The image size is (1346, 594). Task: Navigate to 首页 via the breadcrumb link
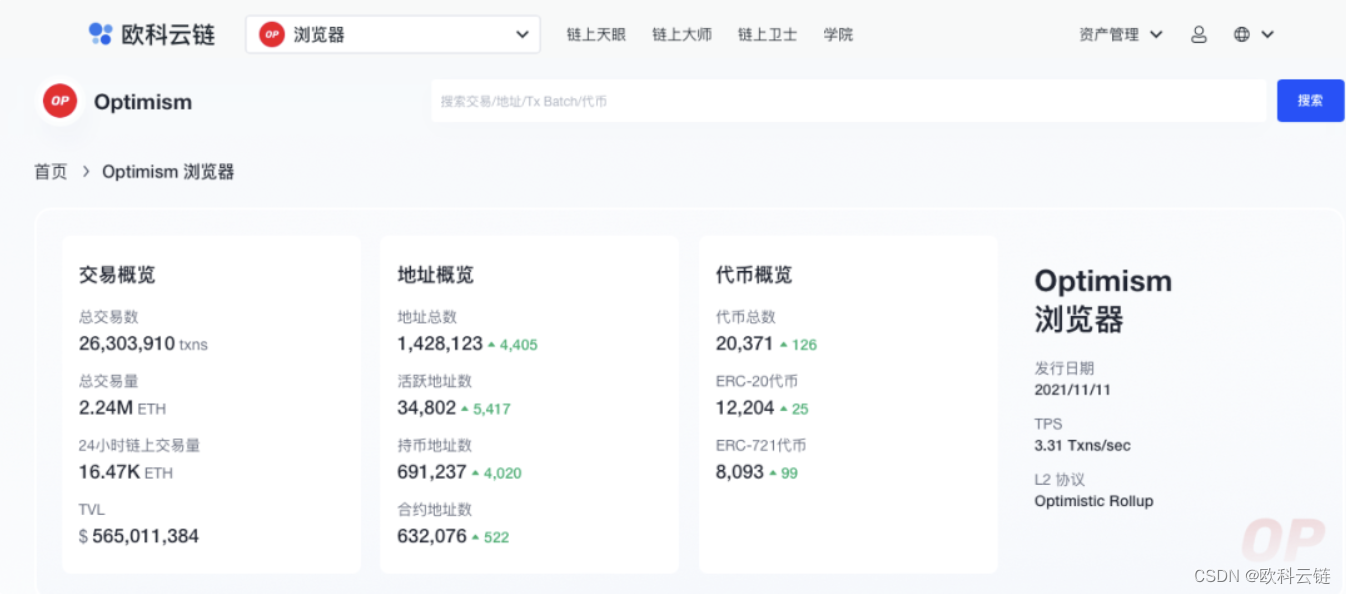pos(50,171)
